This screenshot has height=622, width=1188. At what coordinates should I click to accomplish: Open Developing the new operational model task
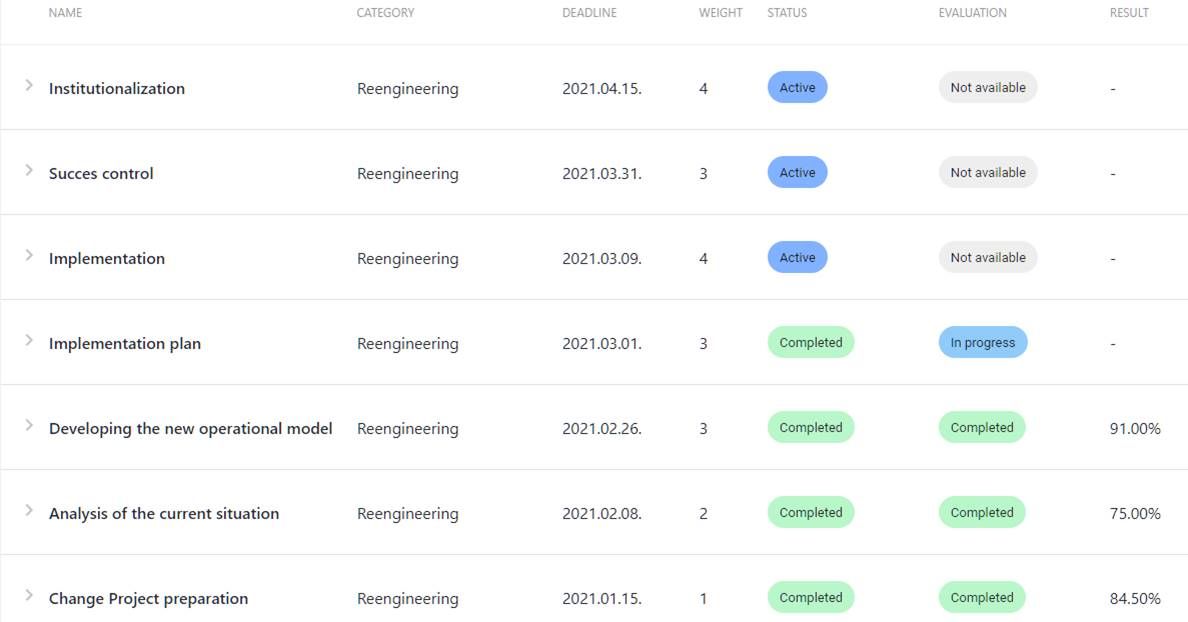click(190, 429)
